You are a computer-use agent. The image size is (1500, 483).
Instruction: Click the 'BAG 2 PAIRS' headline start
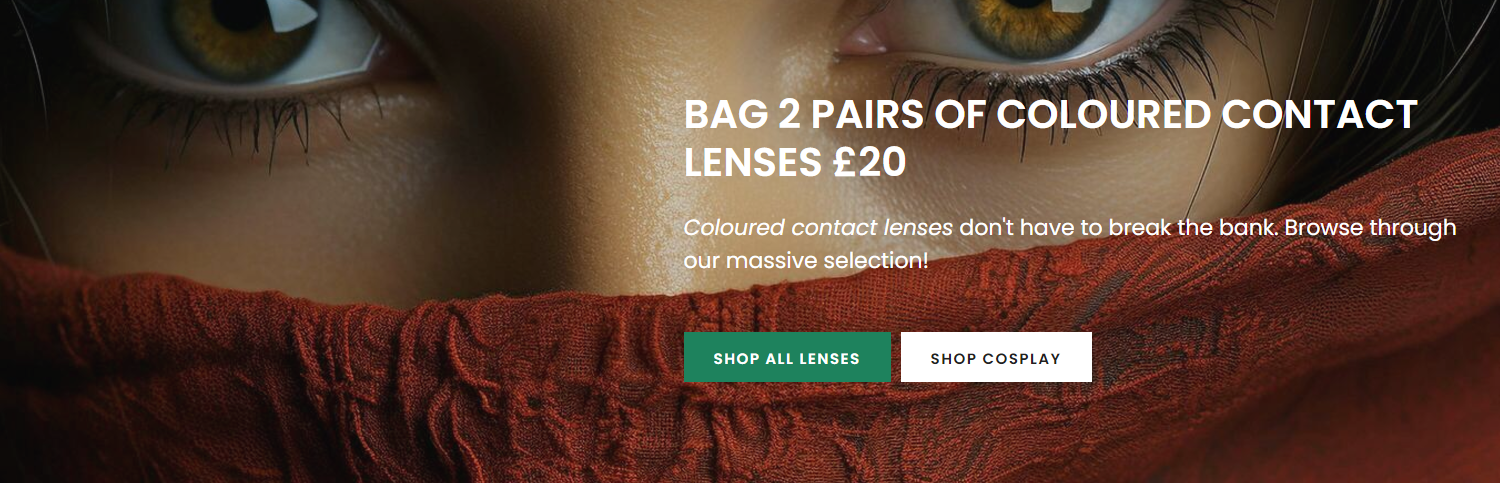coord(792,115)
